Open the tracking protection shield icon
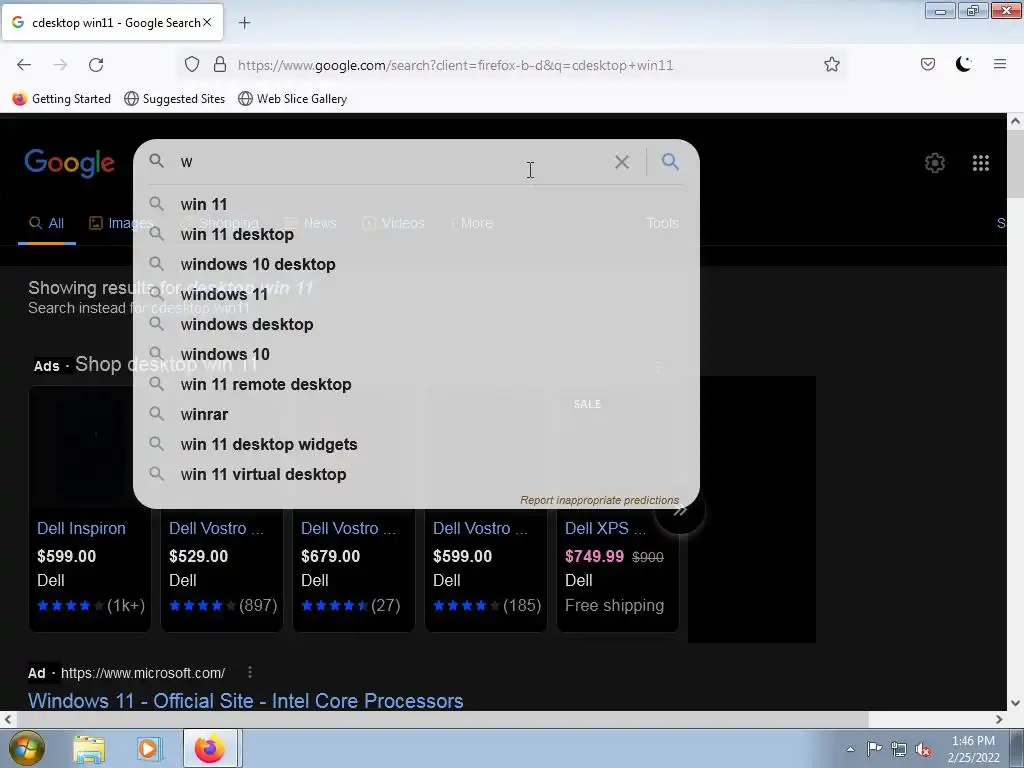Screen dimensions: 1024x768 pyautogui.click(x=191, y=64)
